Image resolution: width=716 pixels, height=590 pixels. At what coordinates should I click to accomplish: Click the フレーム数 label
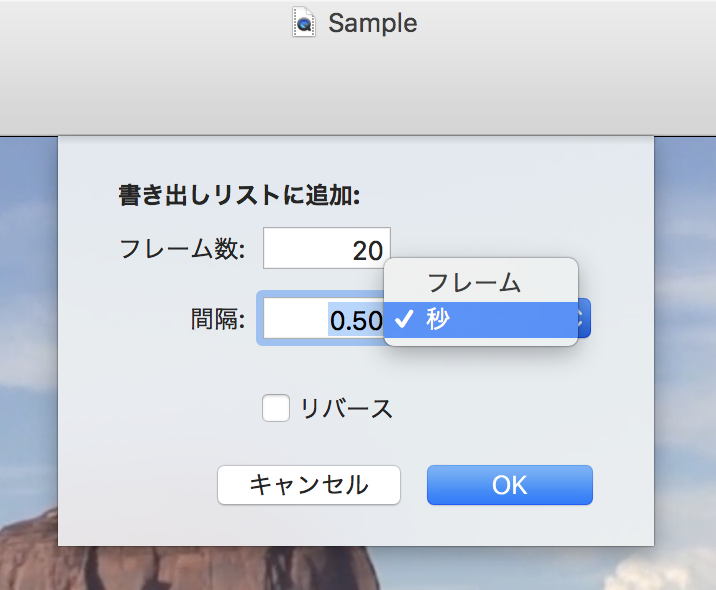(x=182, y=249)
